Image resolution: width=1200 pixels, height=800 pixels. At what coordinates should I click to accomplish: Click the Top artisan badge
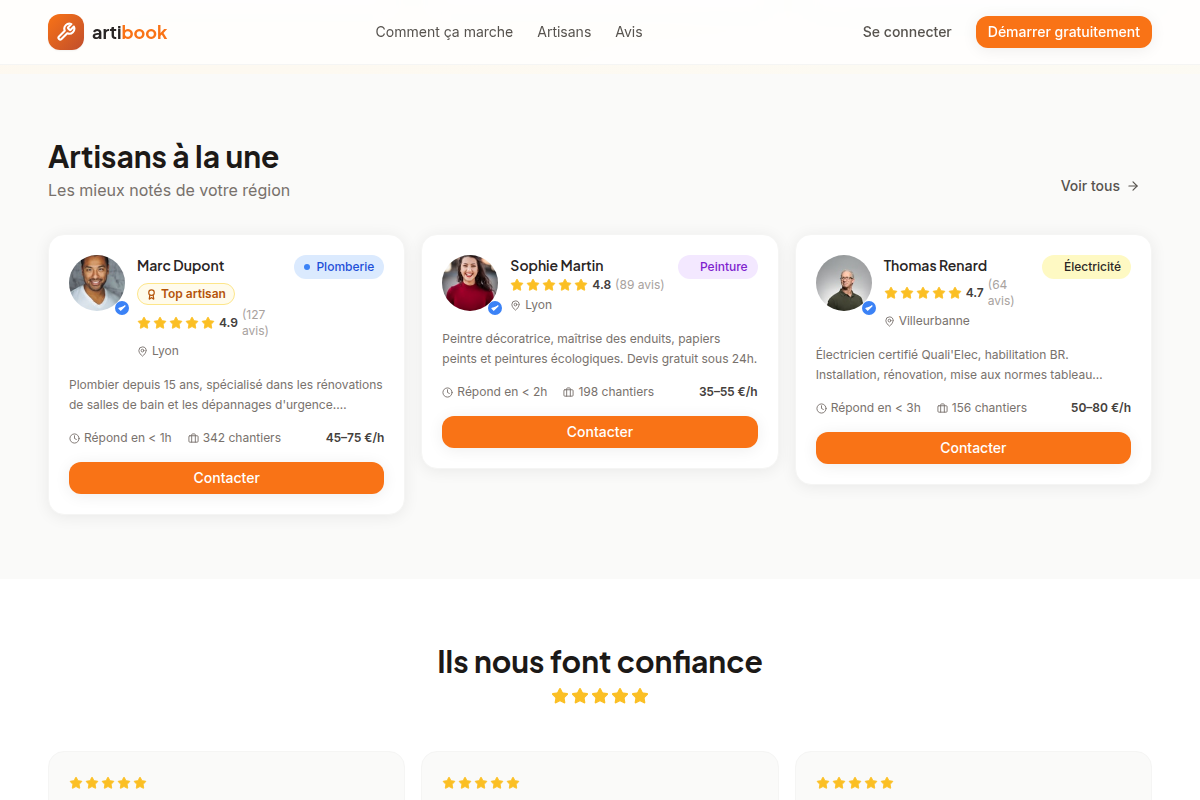pyautogui.click(x=186, y=294)
